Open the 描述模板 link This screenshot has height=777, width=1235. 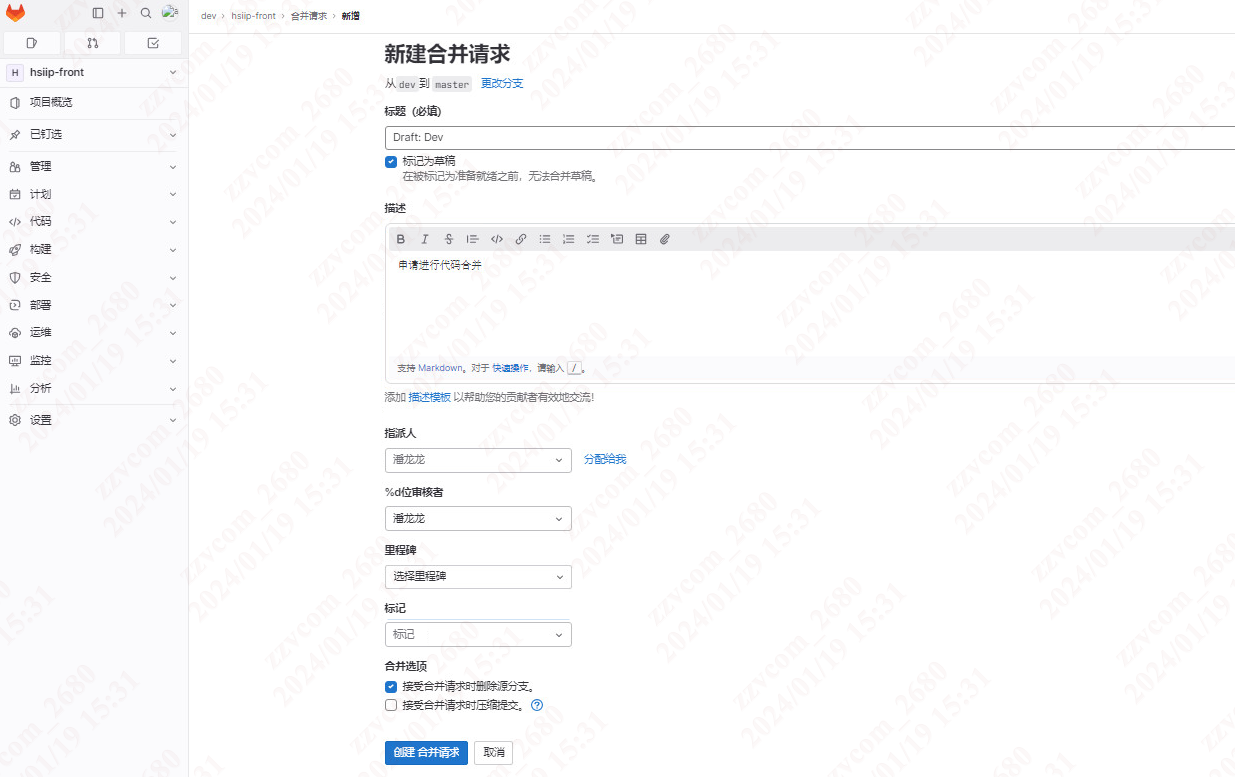tap(430, 397)
